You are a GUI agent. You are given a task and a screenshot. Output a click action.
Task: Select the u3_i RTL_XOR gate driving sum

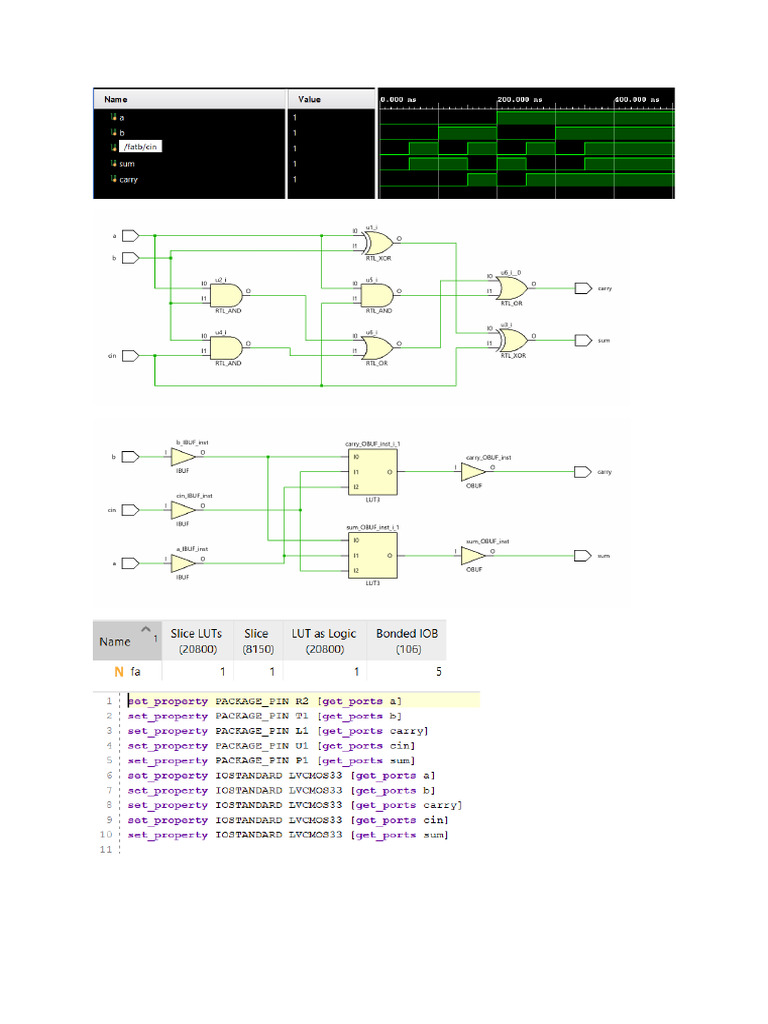(x=512, y=340)
